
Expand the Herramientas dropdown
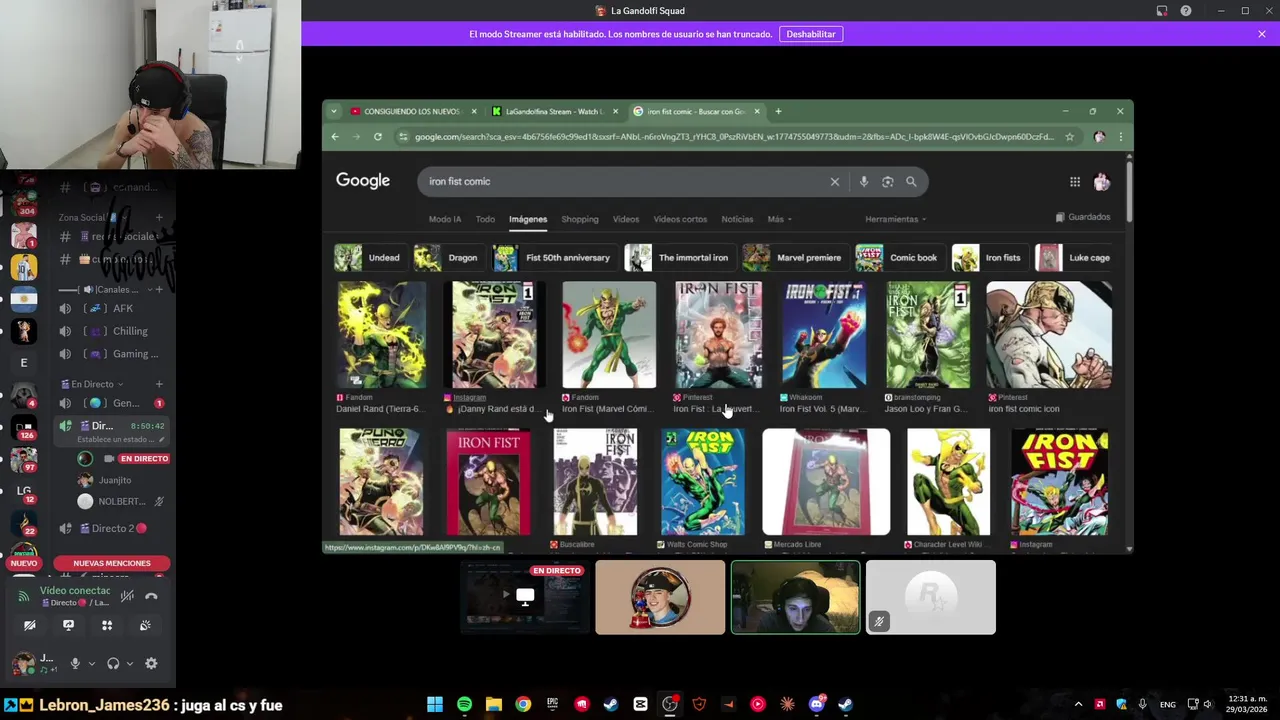(x=895, y=219)
